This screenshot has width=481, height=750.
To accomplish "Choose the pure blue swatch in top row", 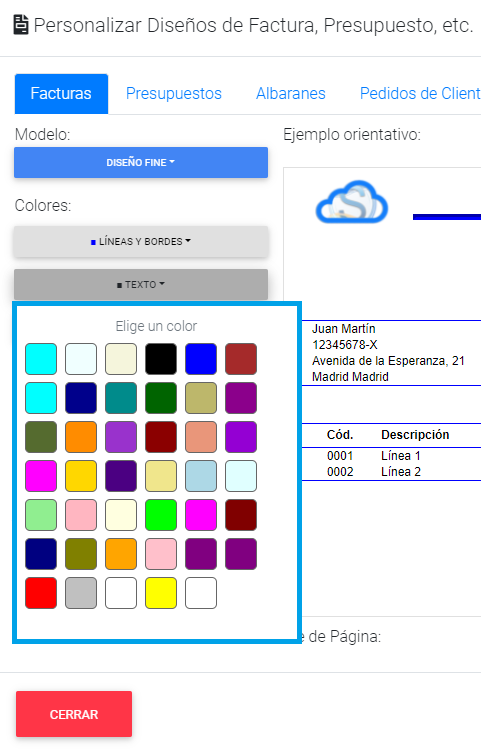I will [201, 359].
